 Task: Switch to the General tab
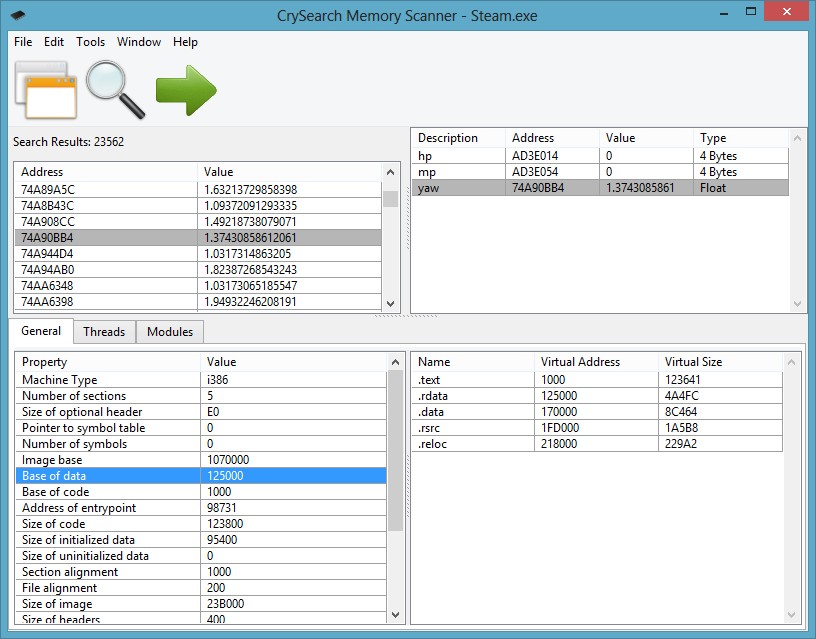(41, 331)
